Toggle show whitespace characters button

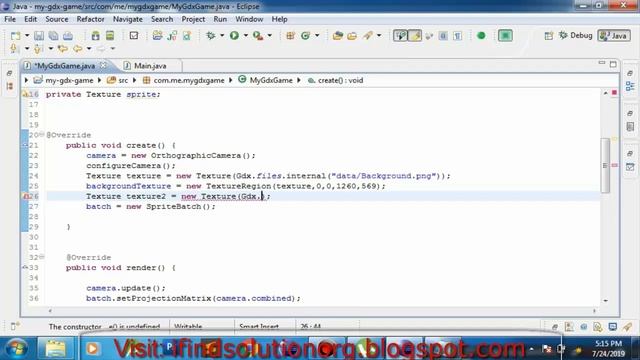pyautogui.click(x=458, y=36)
